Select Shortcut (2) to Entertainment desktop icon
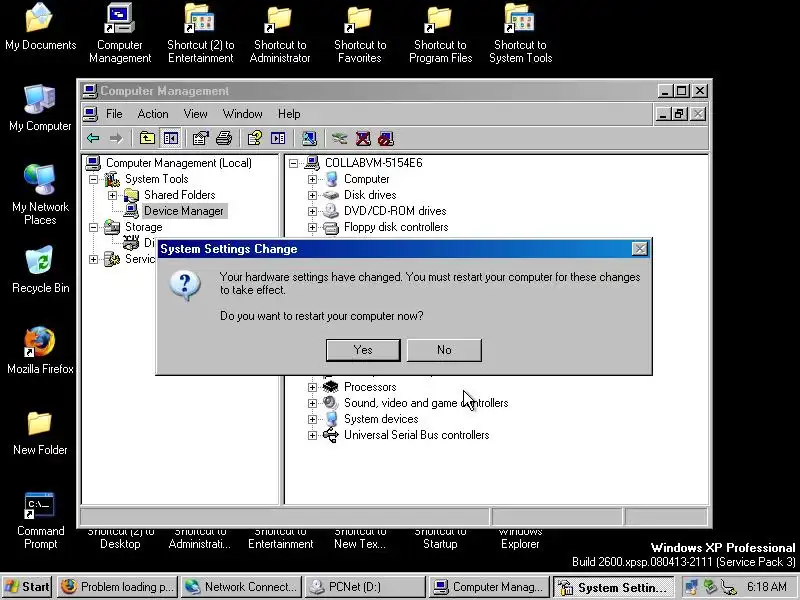This screenshot has height=600, width=800. [x=201, y=33]
